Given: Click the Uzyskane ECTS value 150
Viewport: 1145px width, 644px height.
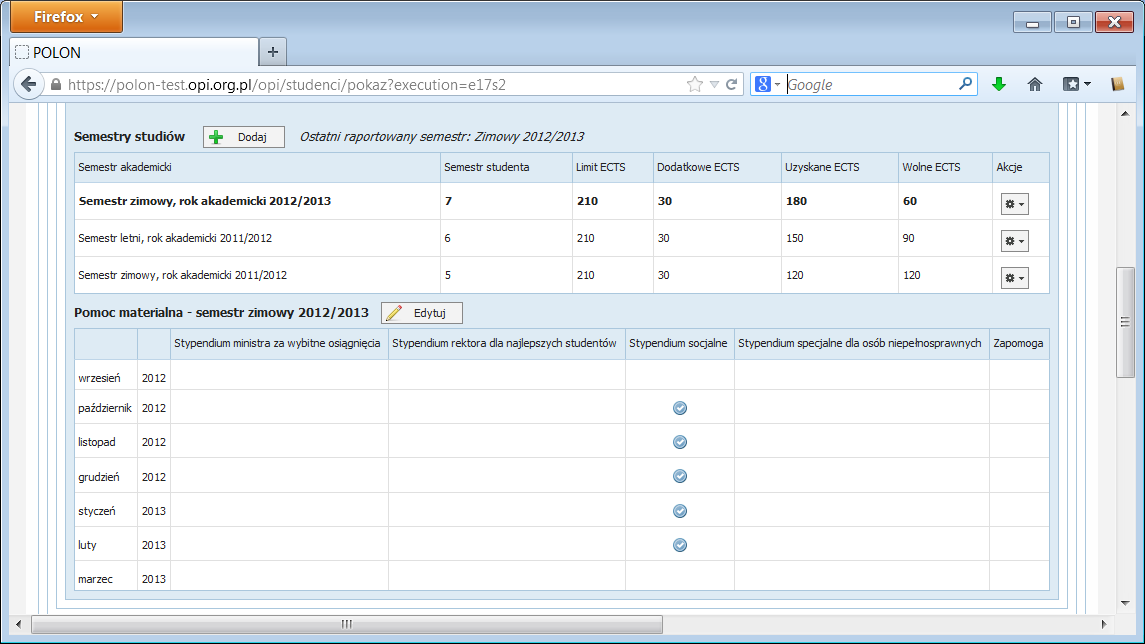Looking at the screenshot, I should tap(794, 238).
